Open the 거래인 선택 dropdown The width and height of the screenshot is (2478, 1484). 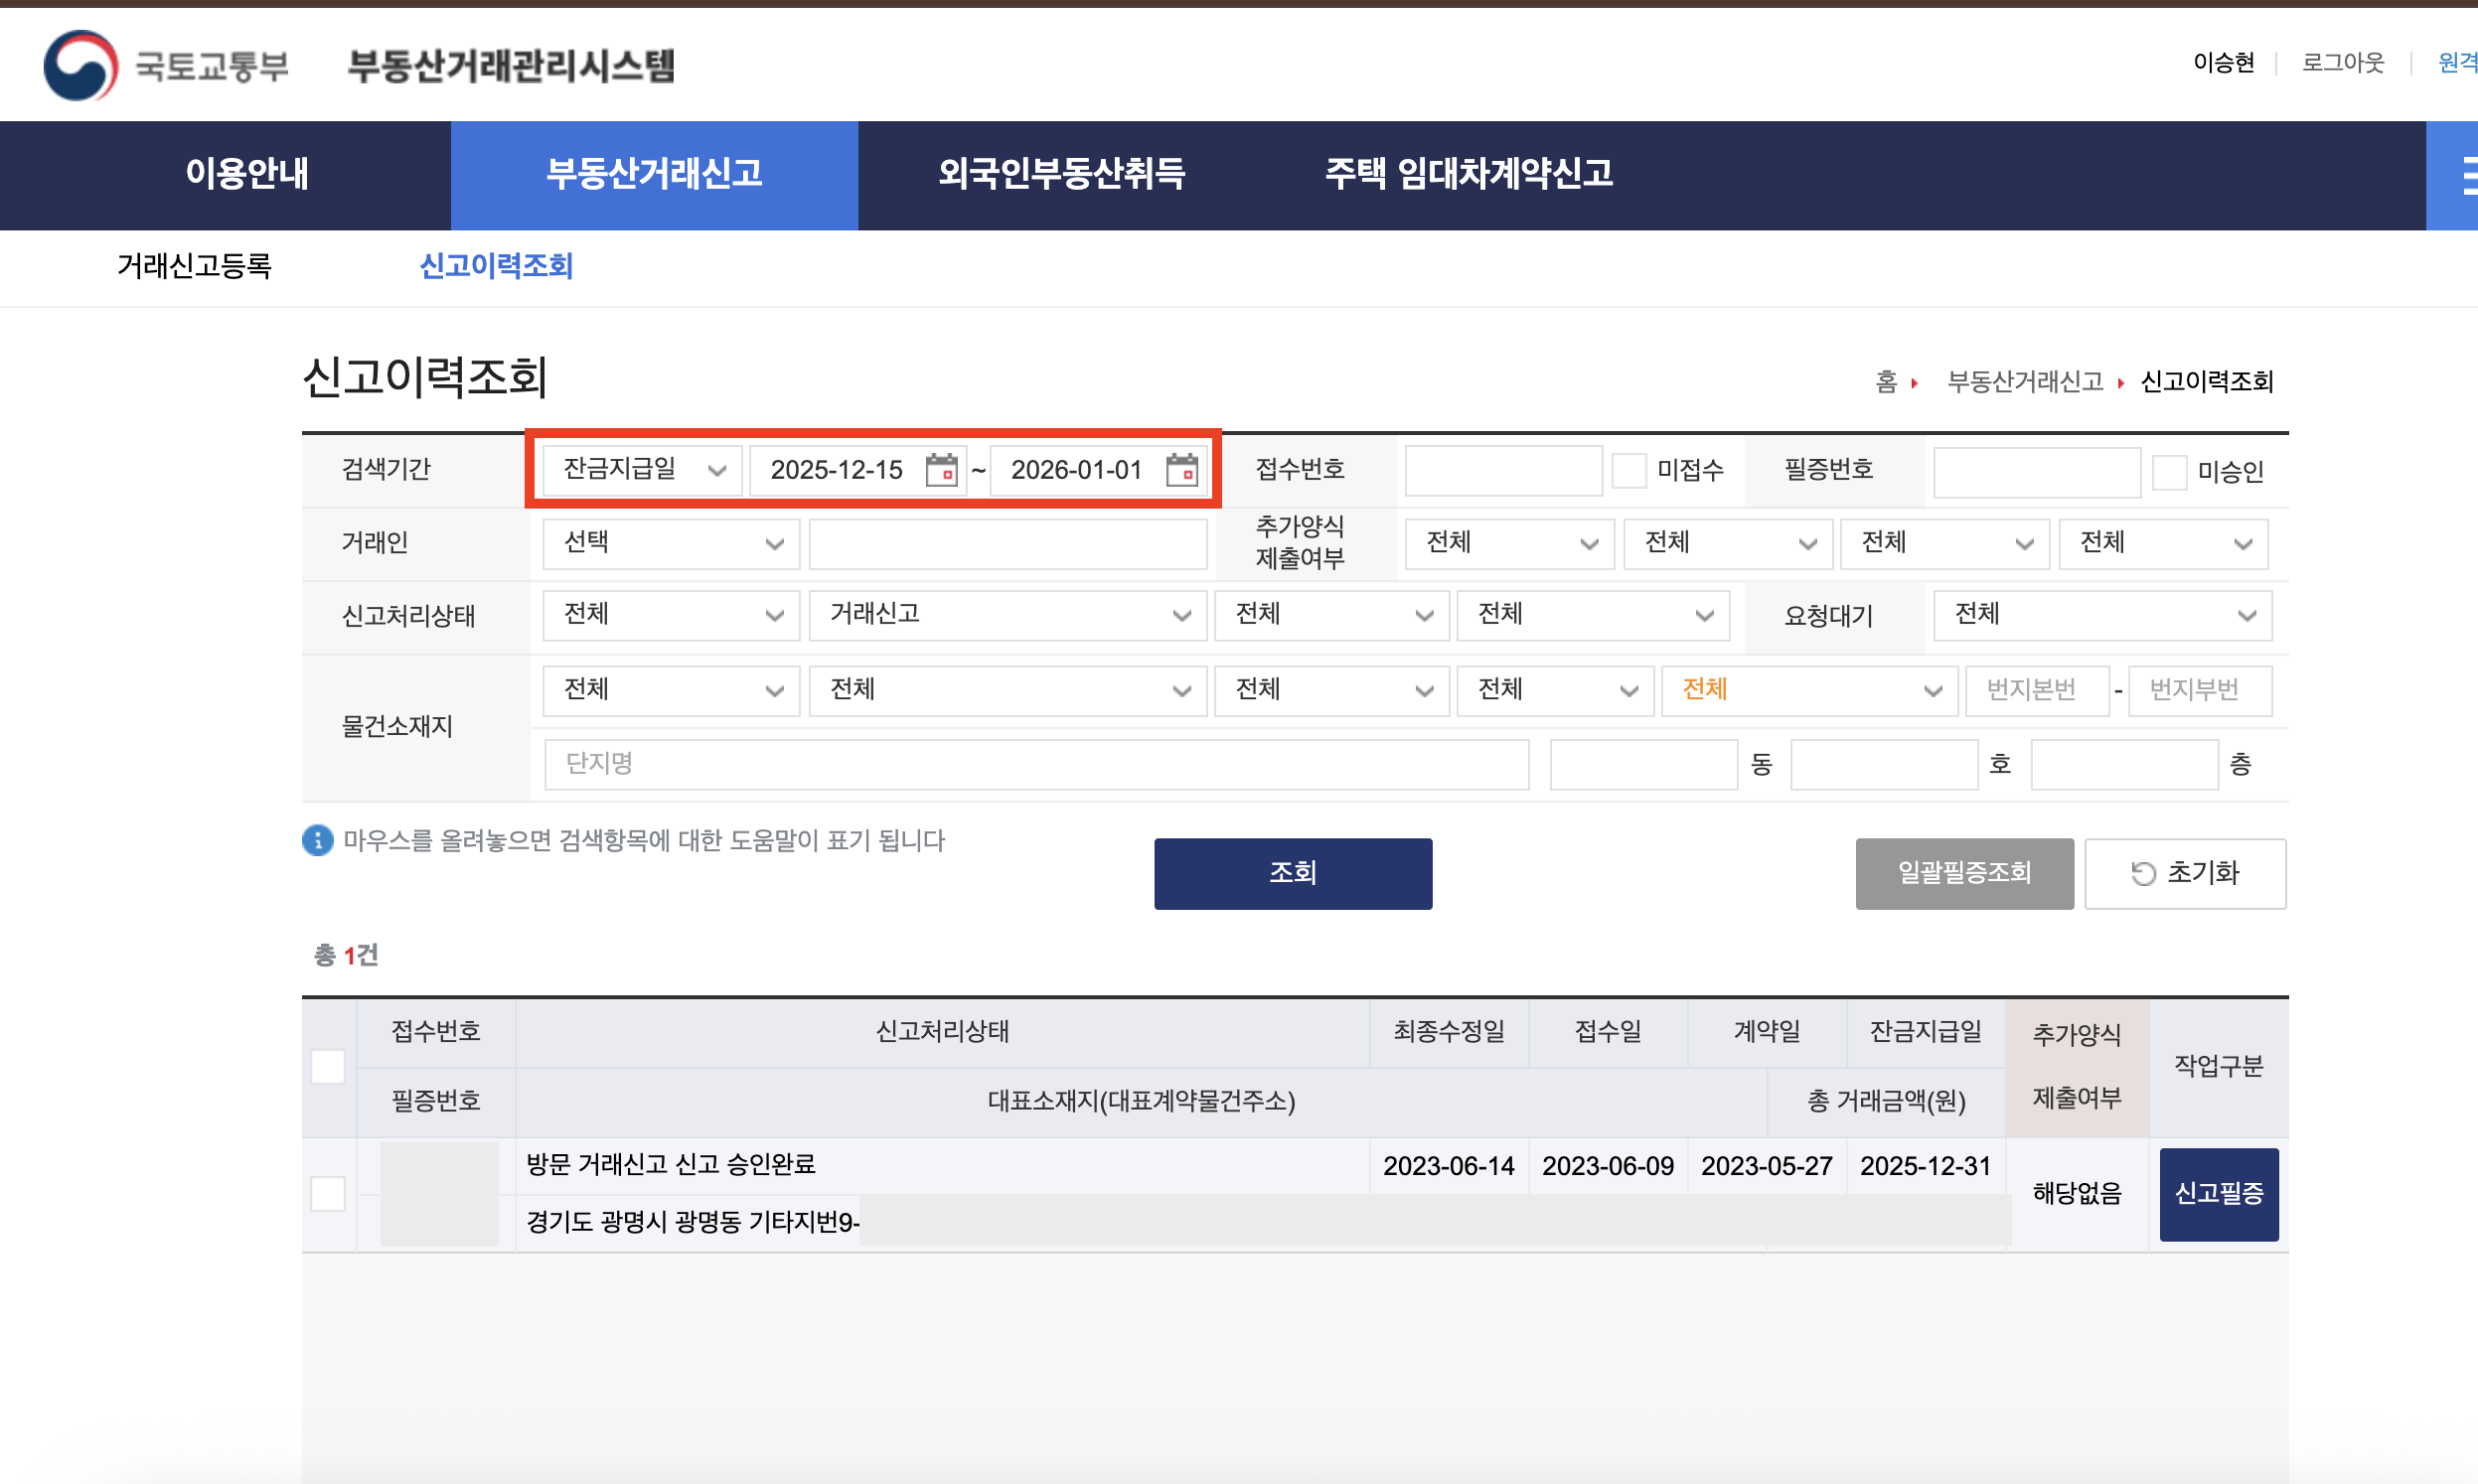(x=670, y=543)
